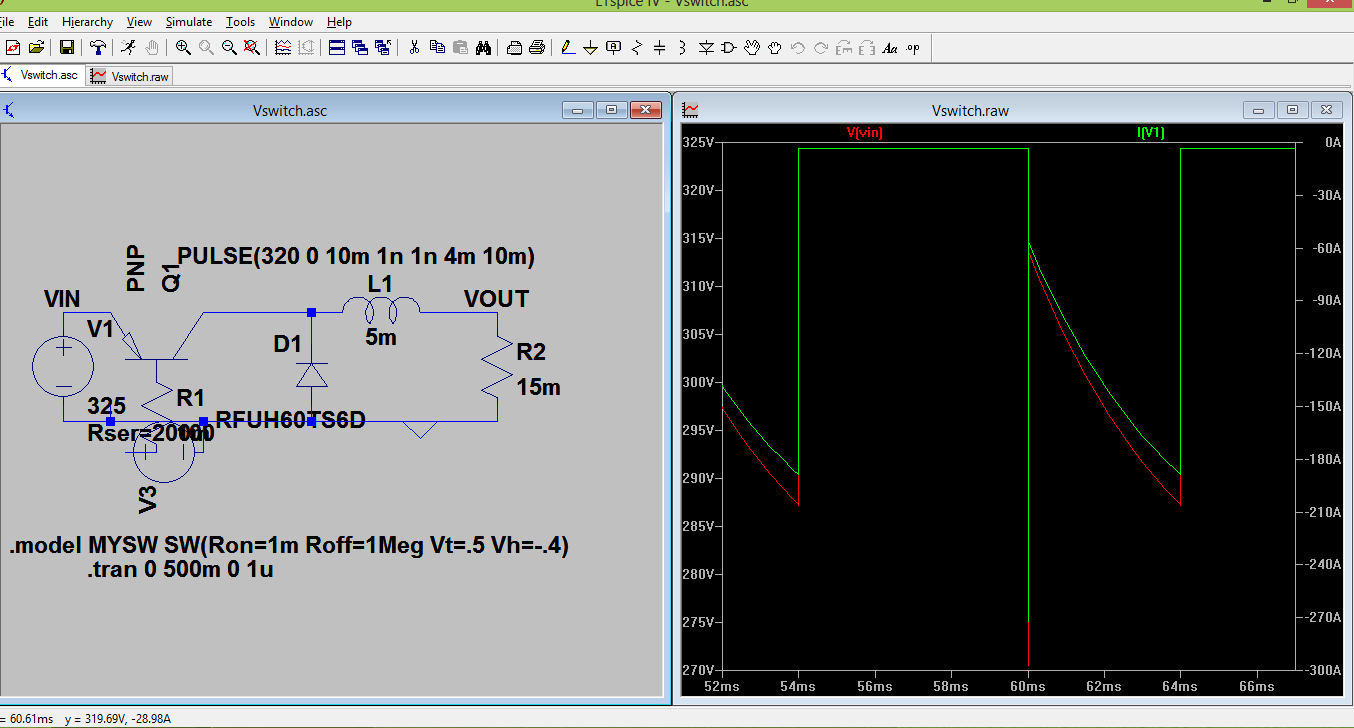The image size is (1354, 728).
Task: Save the schematic with the floppy icon
Action: point(67,47)
